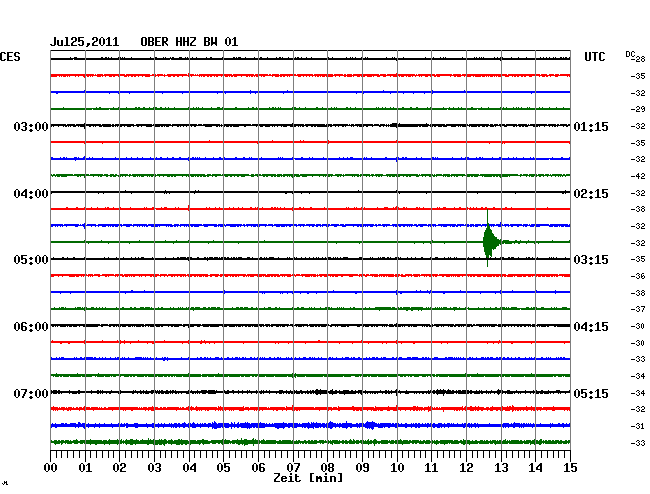Screen dimensions: 650x494
Task: Click minute tick label 10
Action: pyautogui.click(x=397, y=467)
